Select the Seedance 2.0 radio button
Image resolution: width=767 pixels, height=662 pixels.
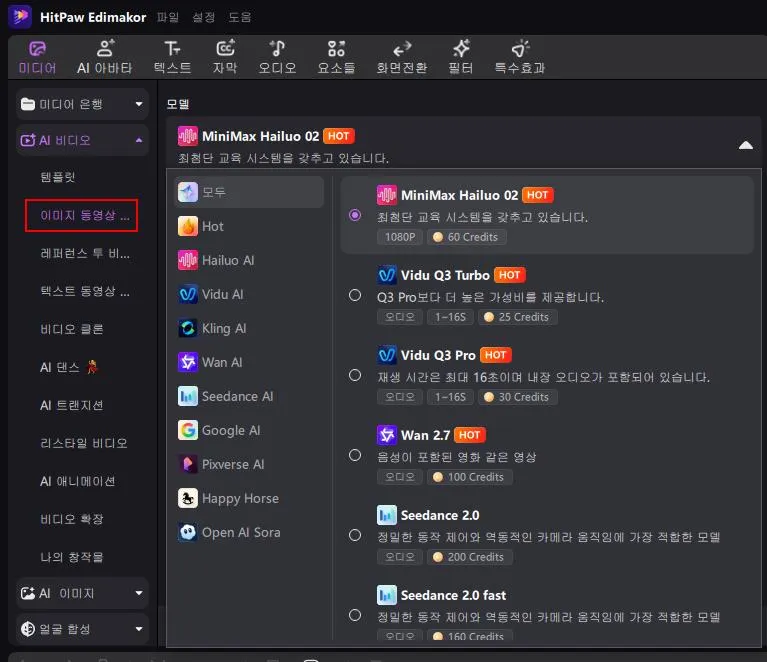(x=355, y=535)
